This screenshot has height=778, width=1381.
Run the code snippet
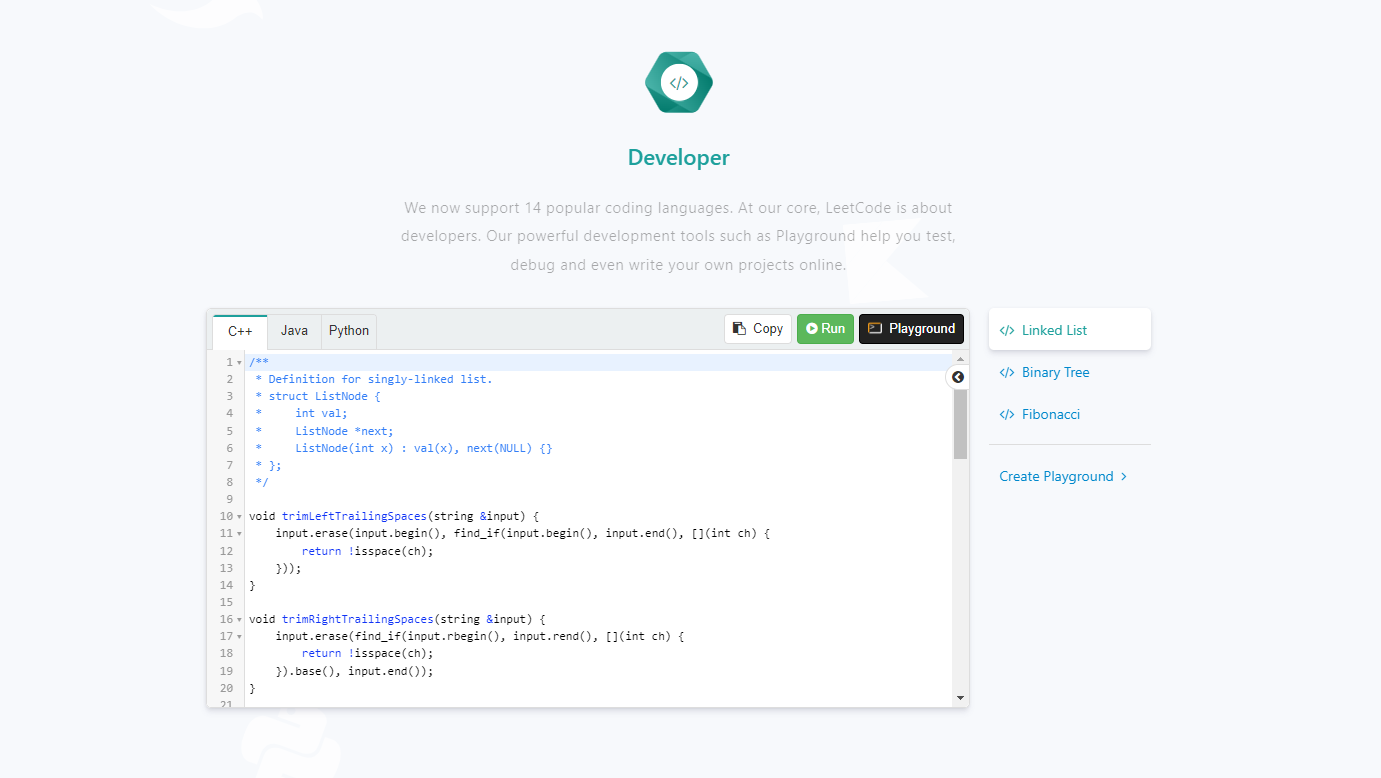pos(825,328)
